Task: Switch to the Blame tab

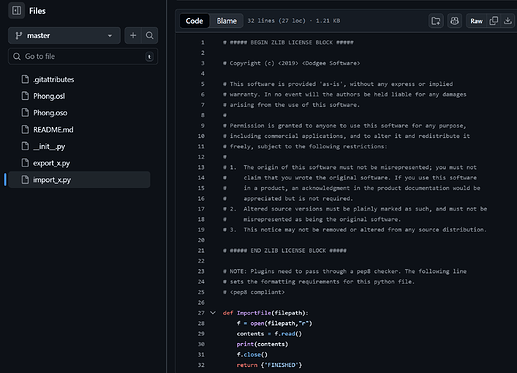Action: tap(227, 21)
